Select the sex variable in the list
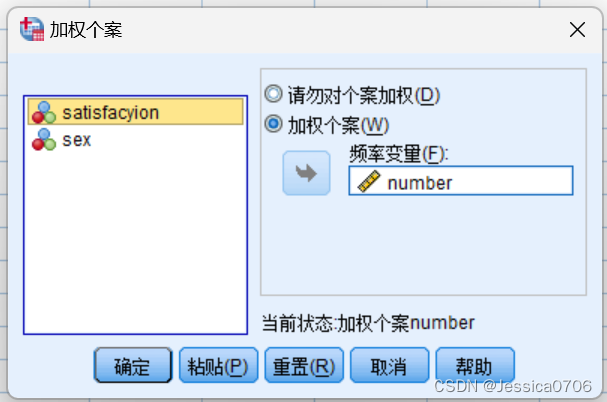This screenshot has width=607, height=402. click(135, 139)
